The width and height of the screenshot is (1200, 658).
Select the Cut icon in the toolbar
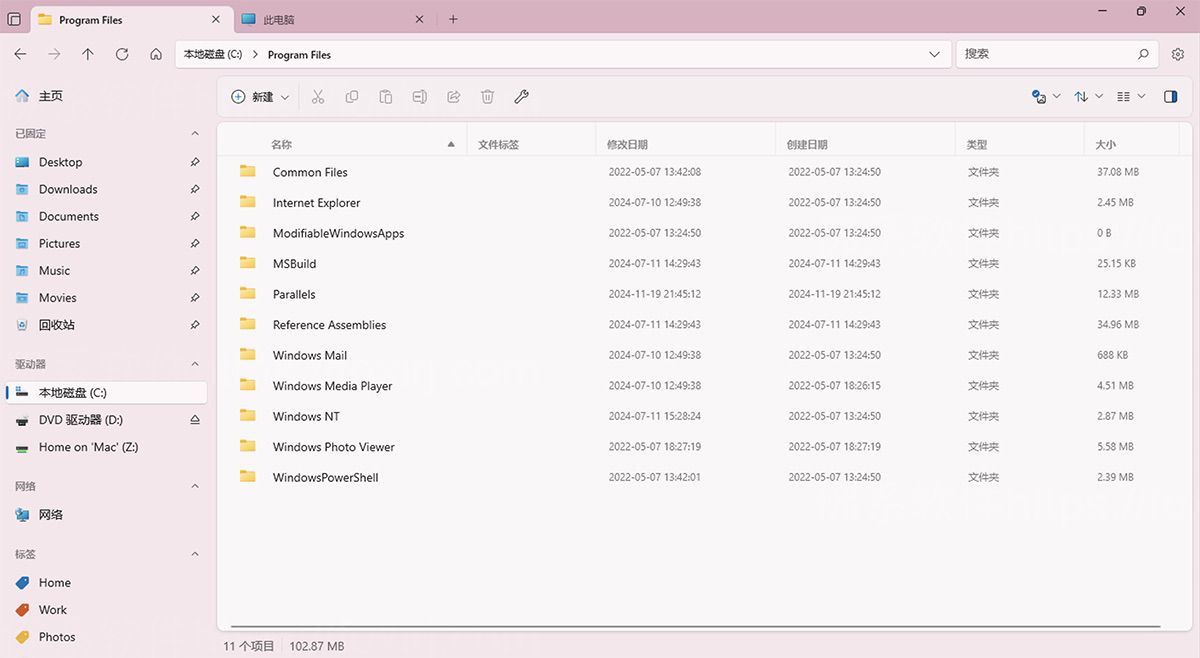pyautogui.click(x=318, y=96)
